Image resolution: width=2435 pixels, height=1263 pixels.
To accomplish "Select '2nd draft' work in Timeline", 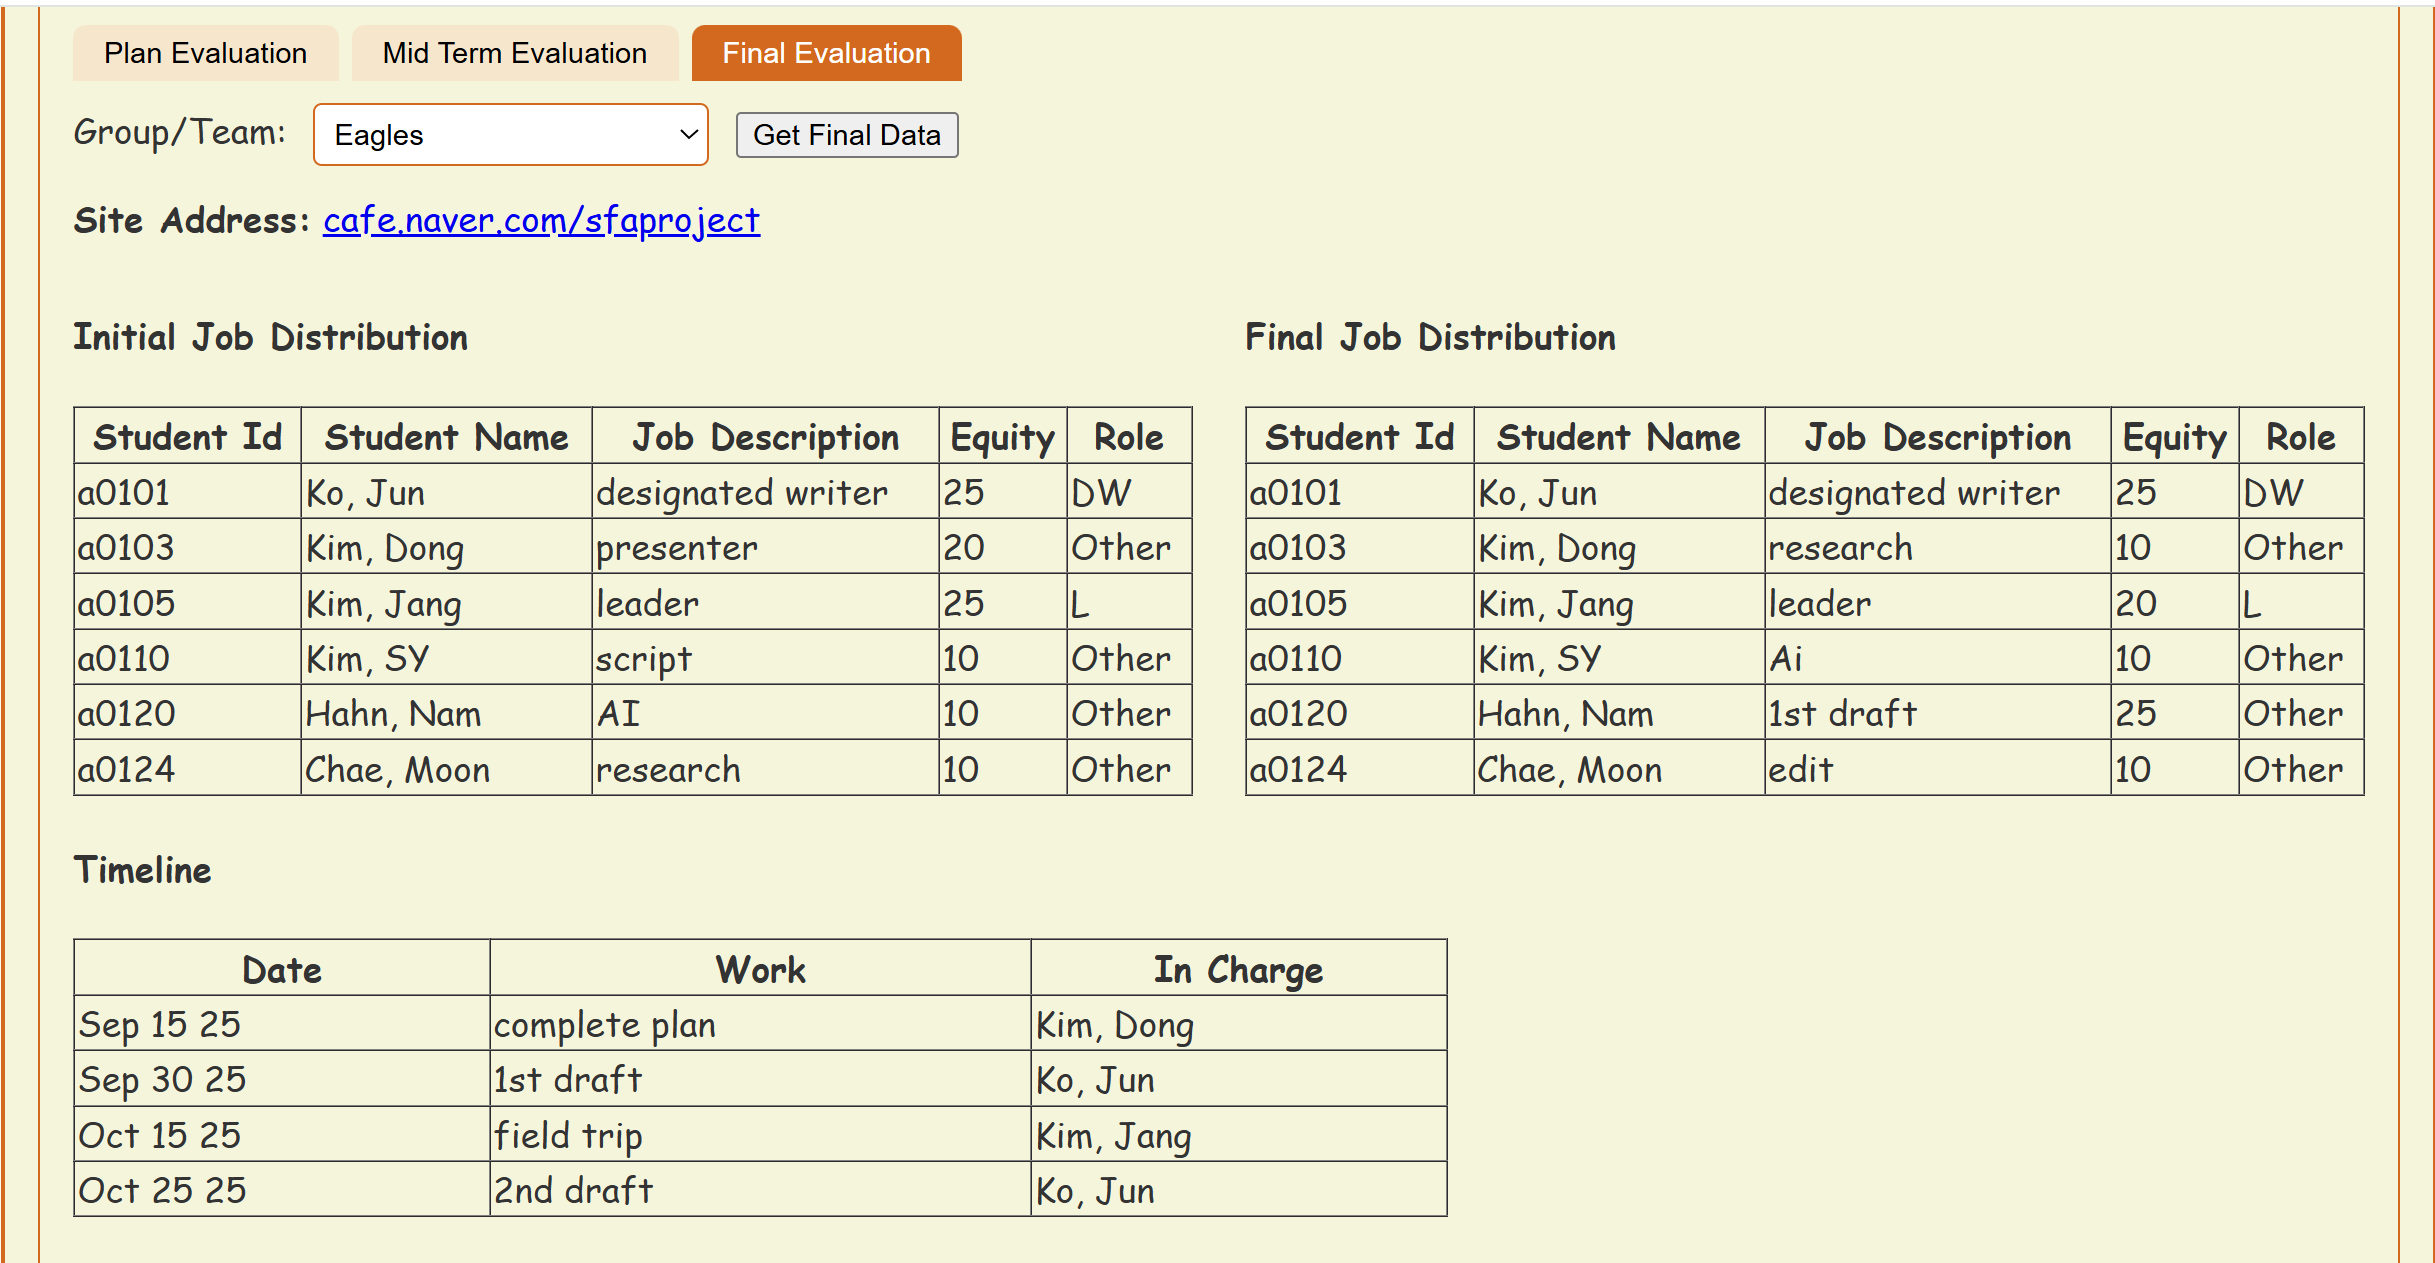I will pos(573,1190).
